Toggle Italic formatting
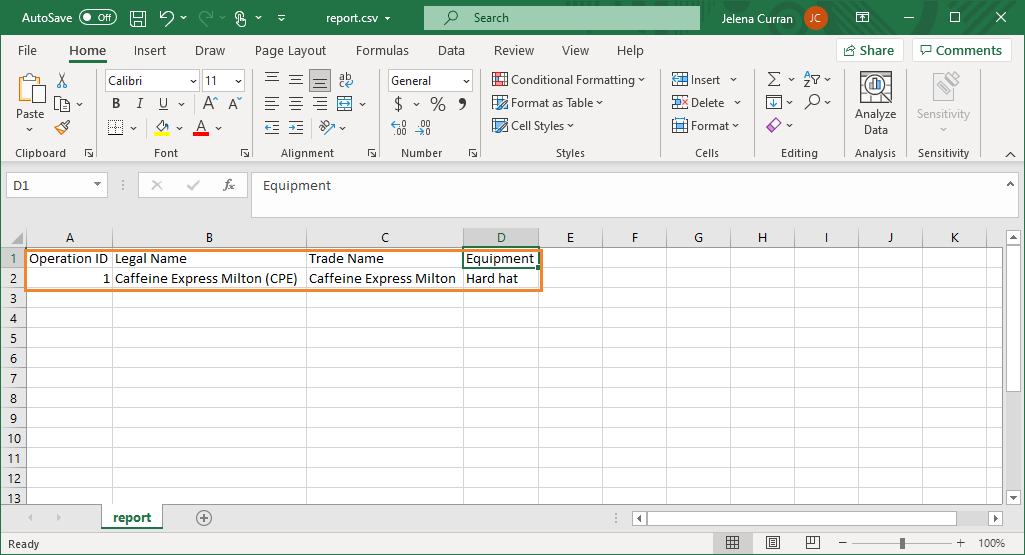 137,104
